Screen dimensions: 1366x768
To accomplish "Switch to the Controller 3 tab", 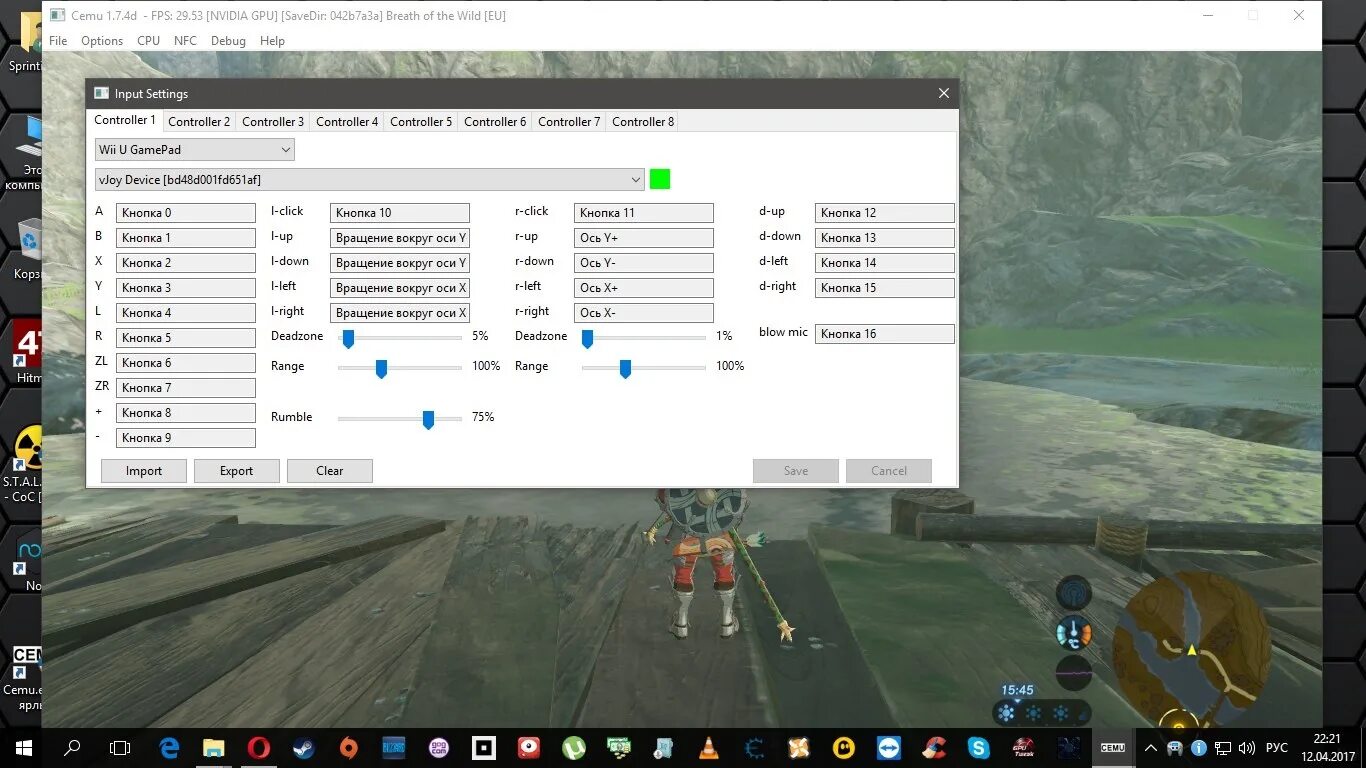I will click(x=273, y=122).
